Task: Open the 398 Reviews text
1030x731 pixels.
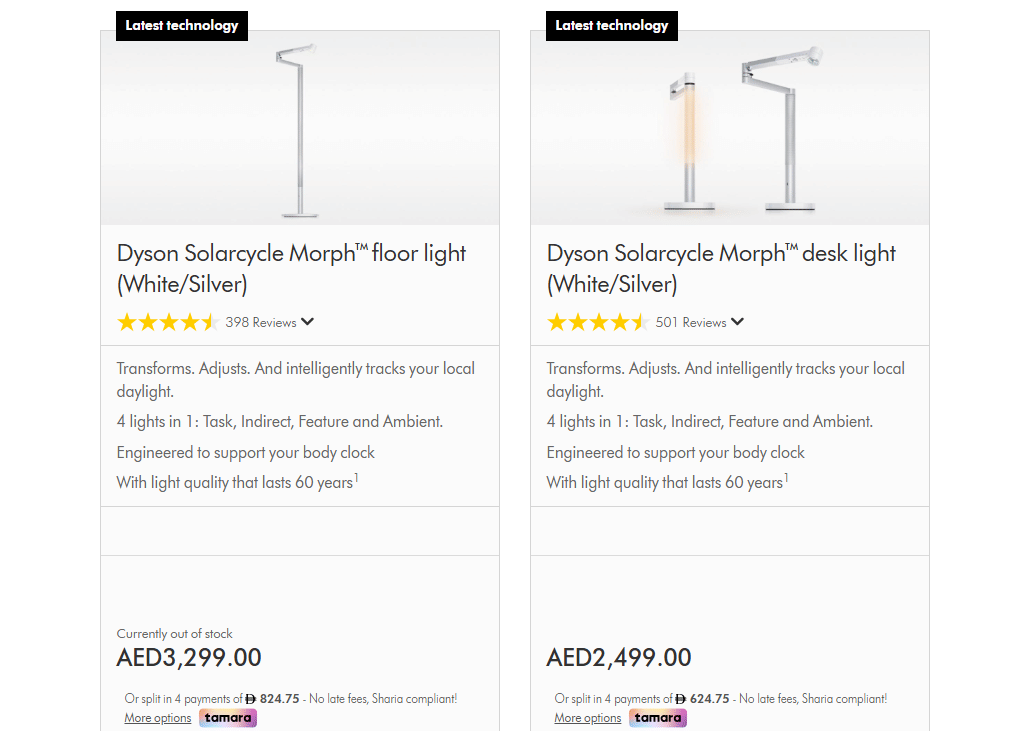Action: pos(261,322)
